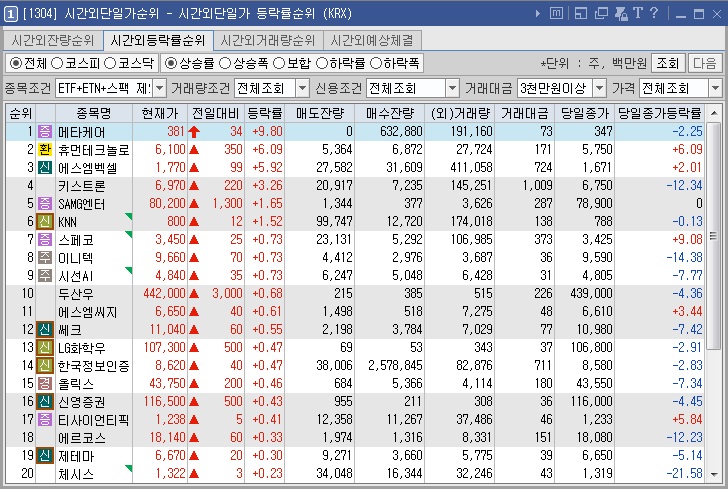
Task: Click the table scrollbar down arrow
Action: coord(715,475)
